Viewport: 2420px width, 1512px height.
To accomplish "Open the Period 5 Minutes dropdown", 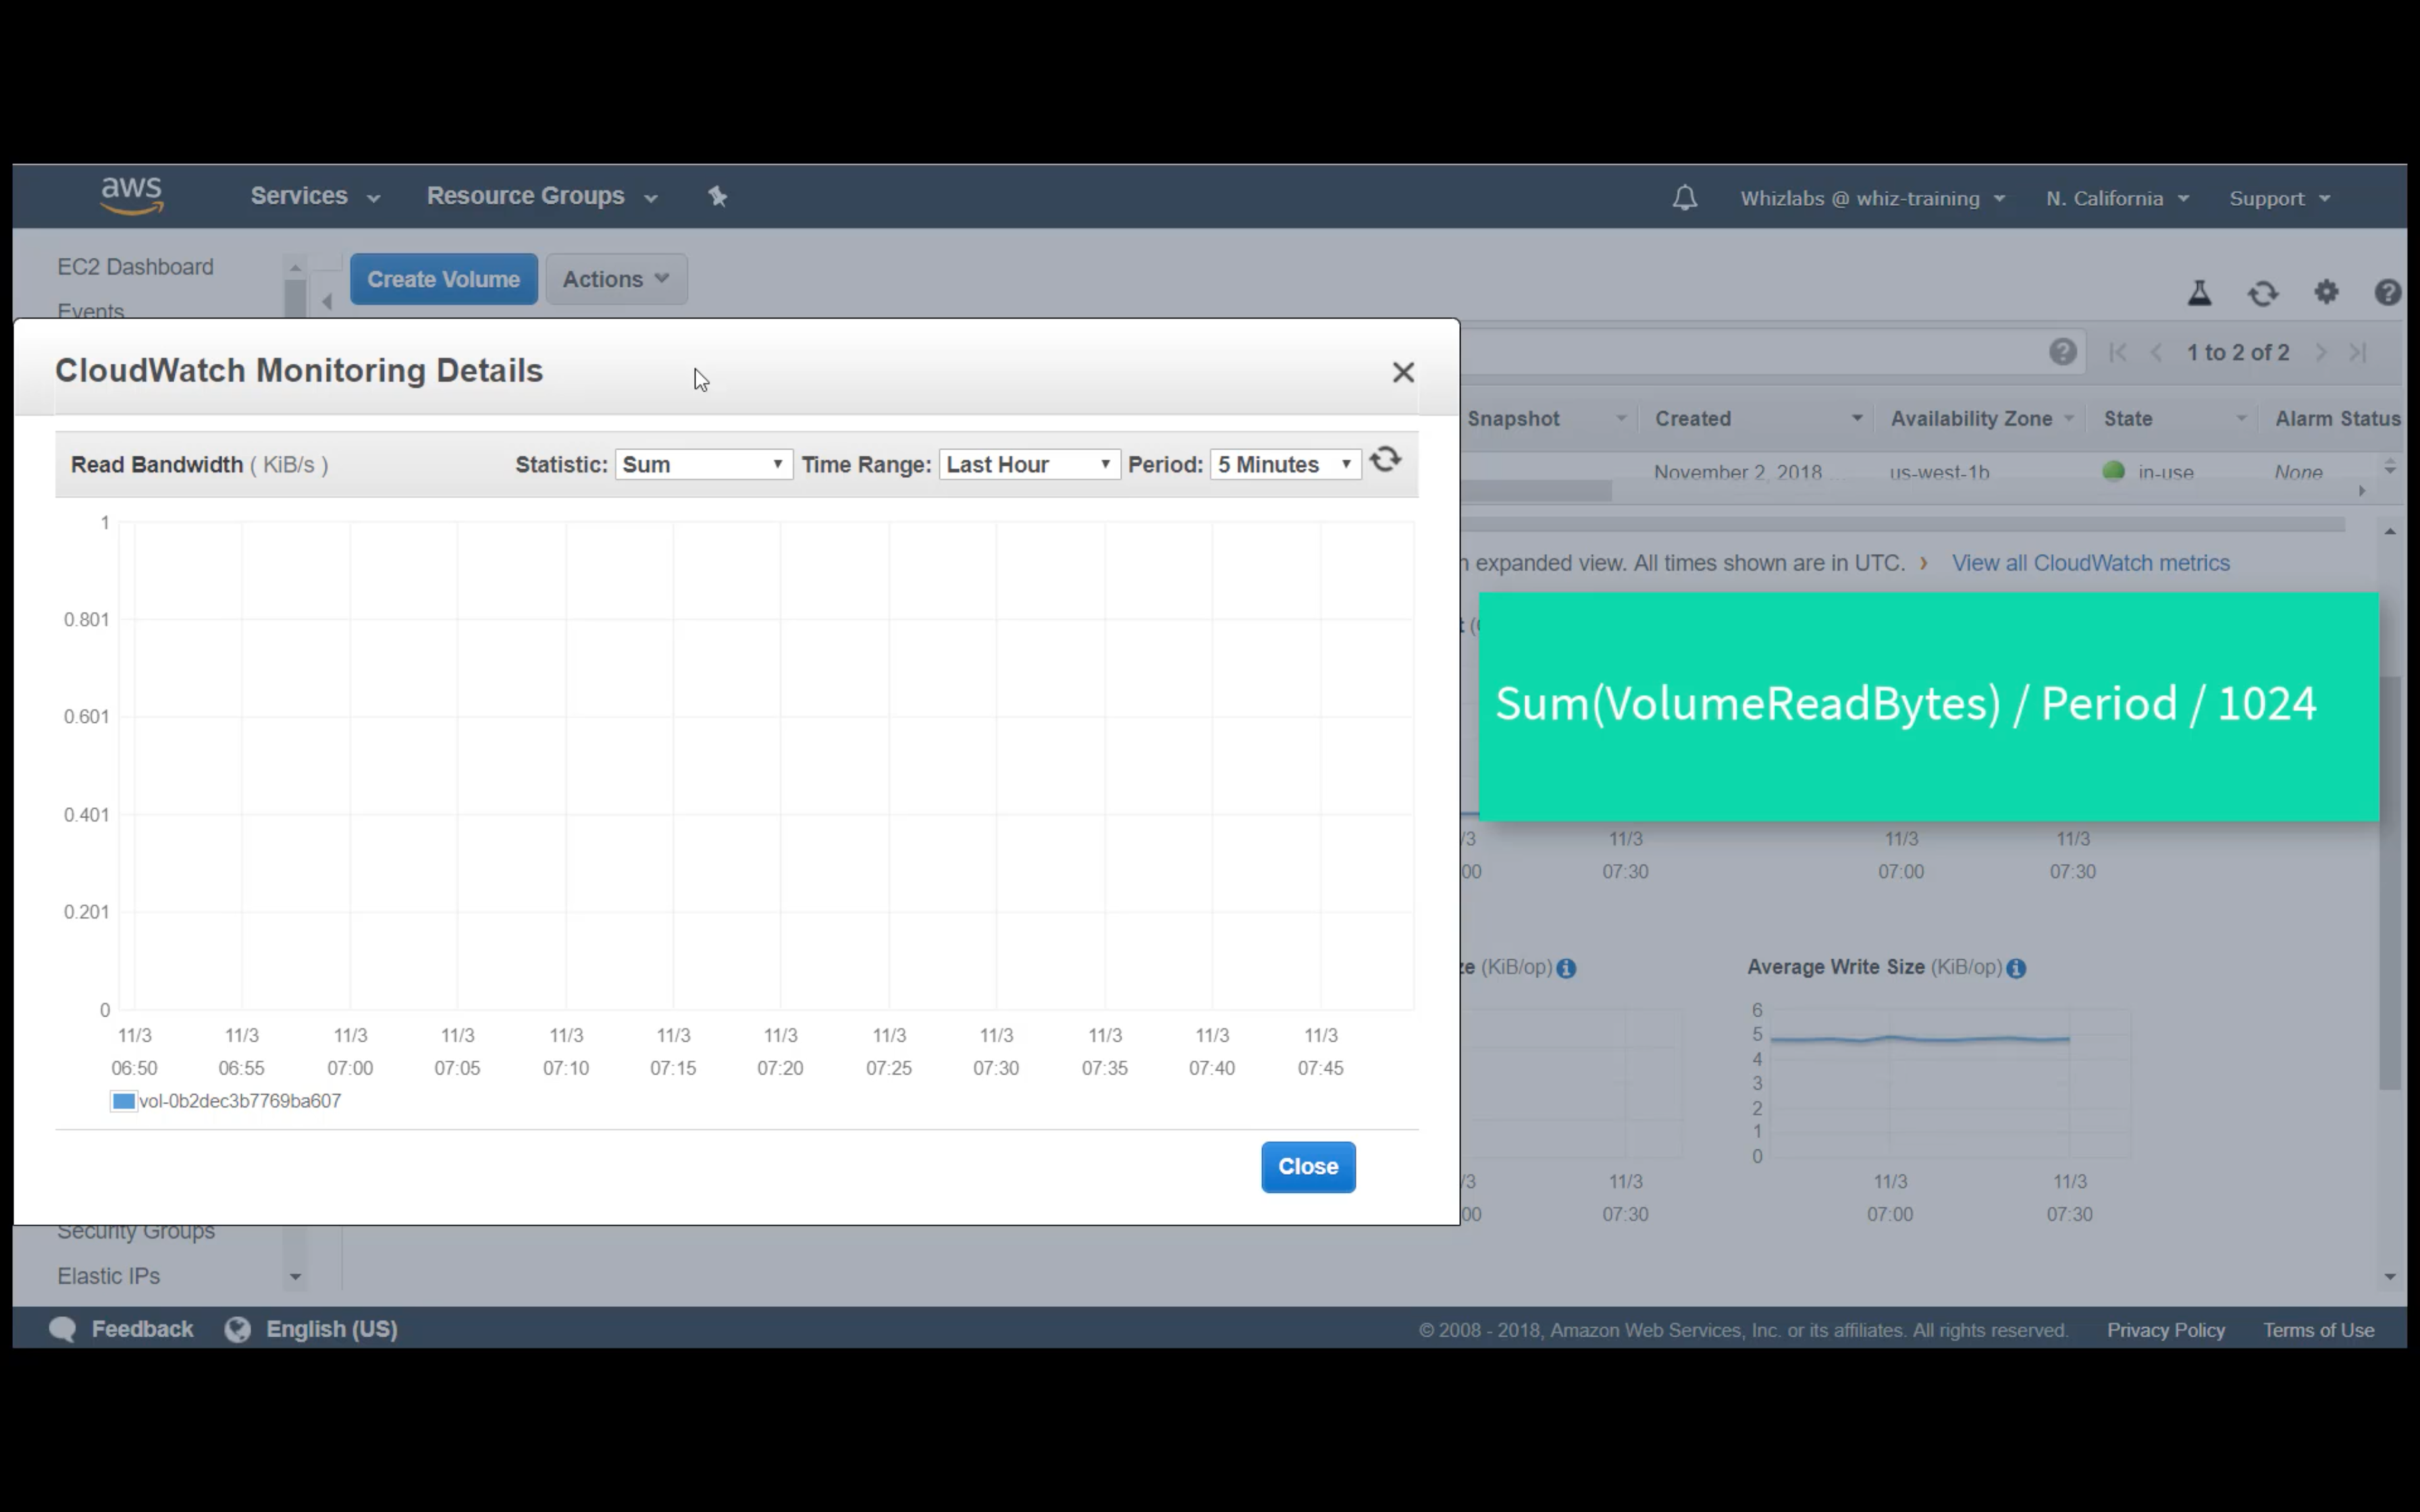I will (1285, 465).
